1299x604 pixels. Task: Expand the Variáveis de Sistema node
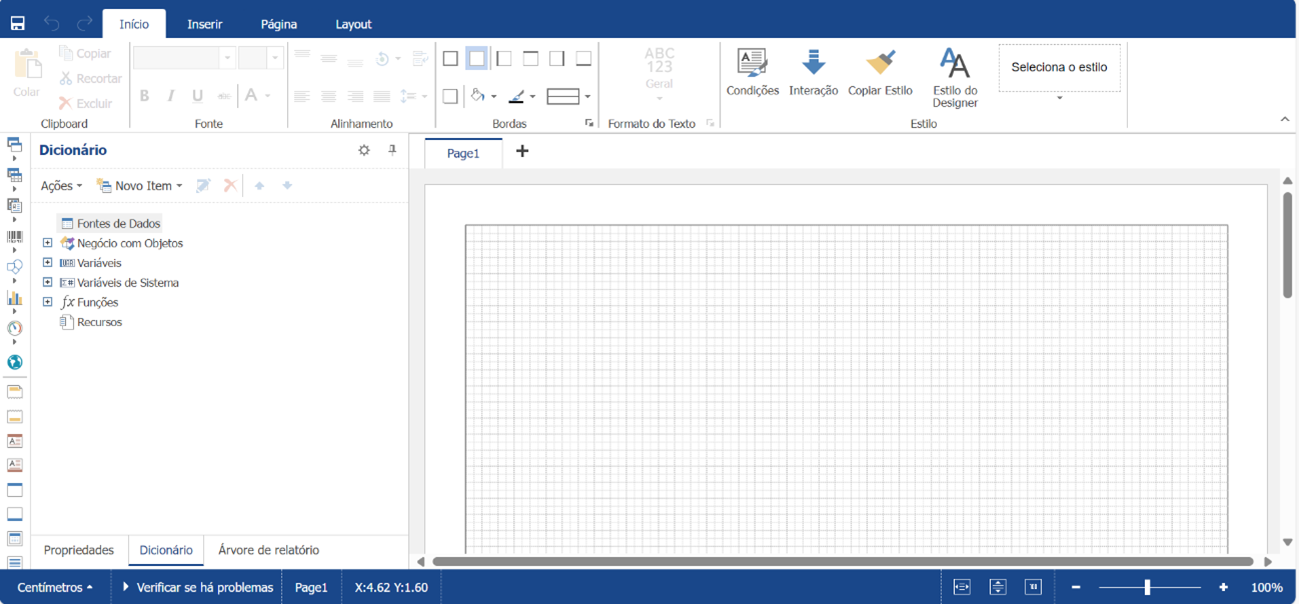tap(47, 283)
